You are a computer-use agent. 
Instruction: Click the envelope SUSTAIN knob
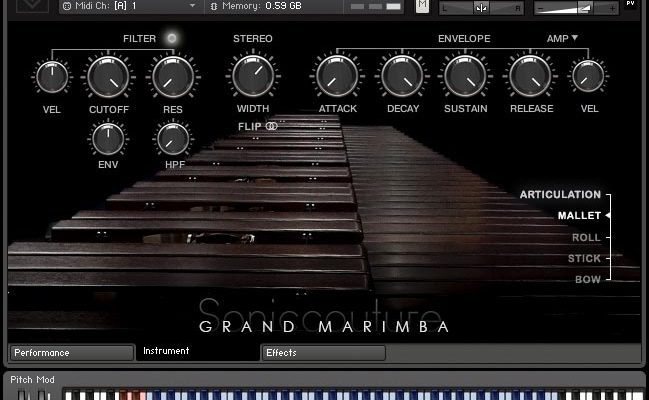(x=466, y=75)
